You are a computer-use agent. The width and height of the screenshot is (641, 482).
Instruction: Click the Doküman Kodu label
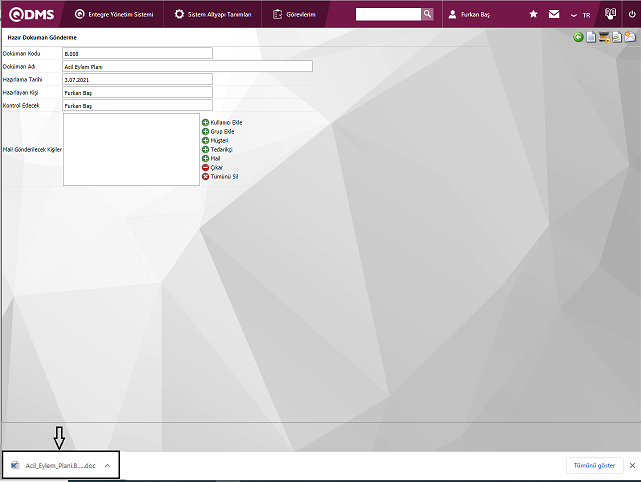coord(22,53)
